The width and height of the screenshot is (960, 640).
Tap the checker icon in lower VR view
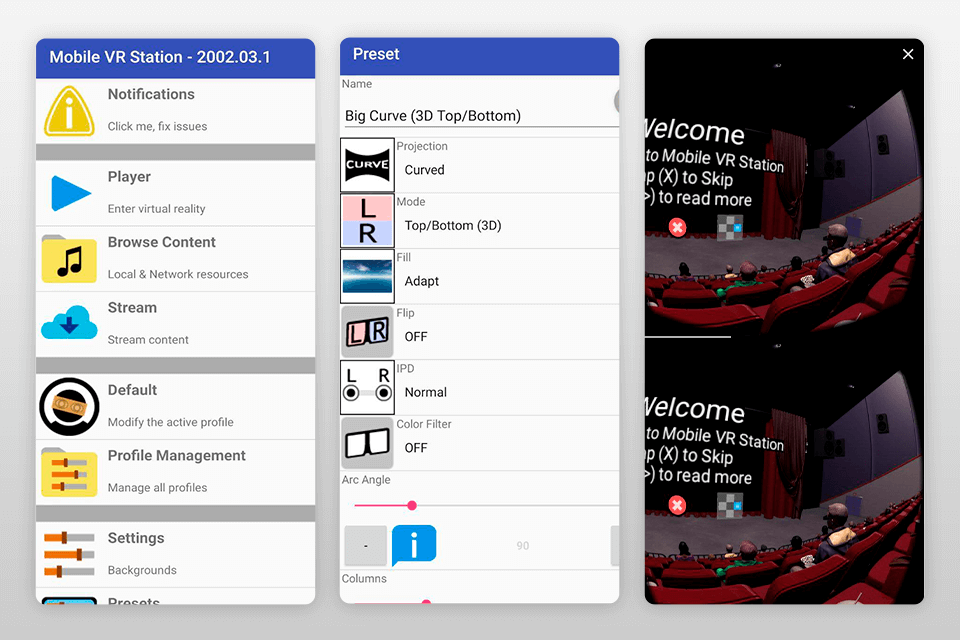[730, 505]
